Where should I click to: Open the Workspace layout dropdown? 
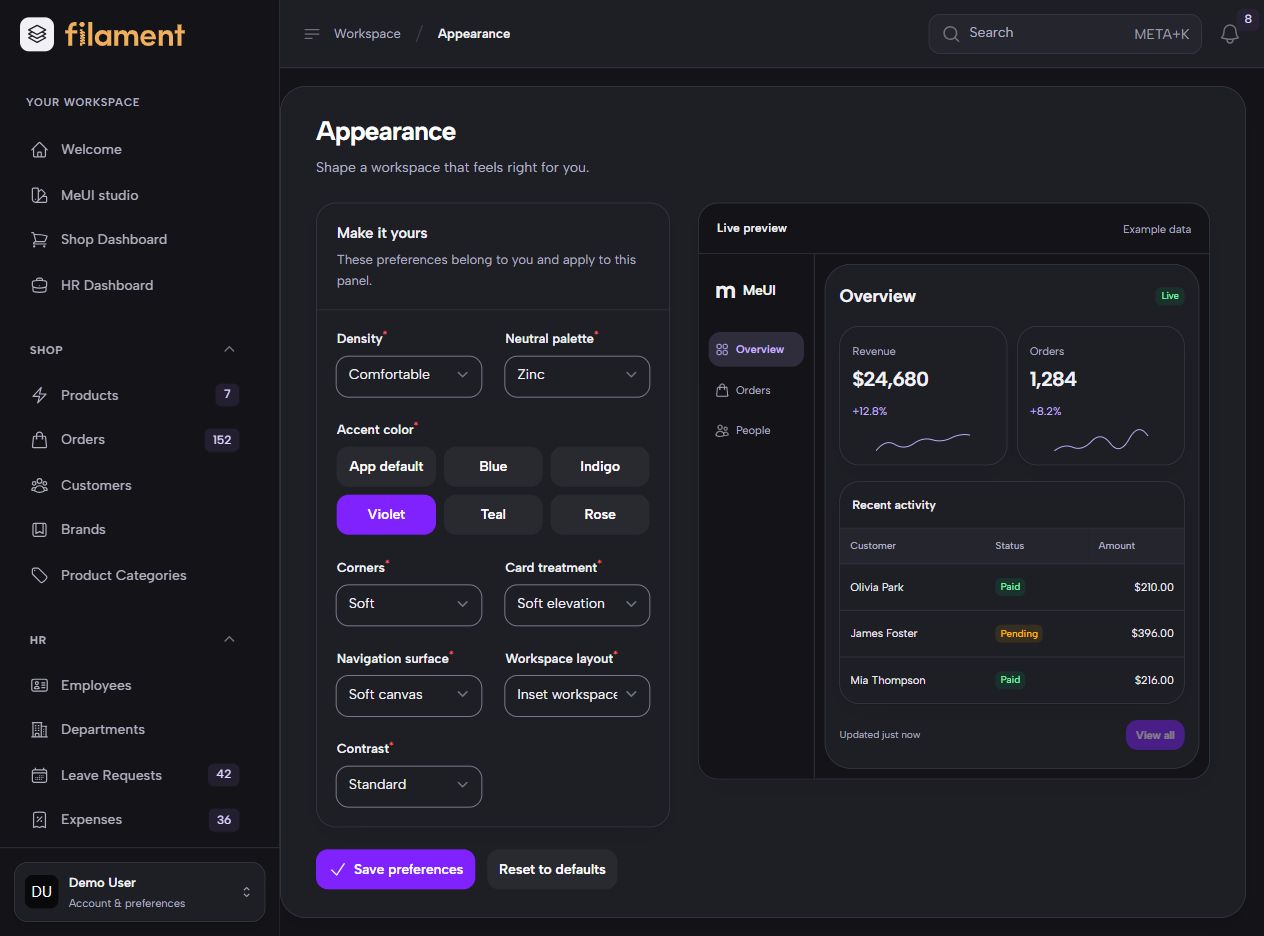coord(577,696)
